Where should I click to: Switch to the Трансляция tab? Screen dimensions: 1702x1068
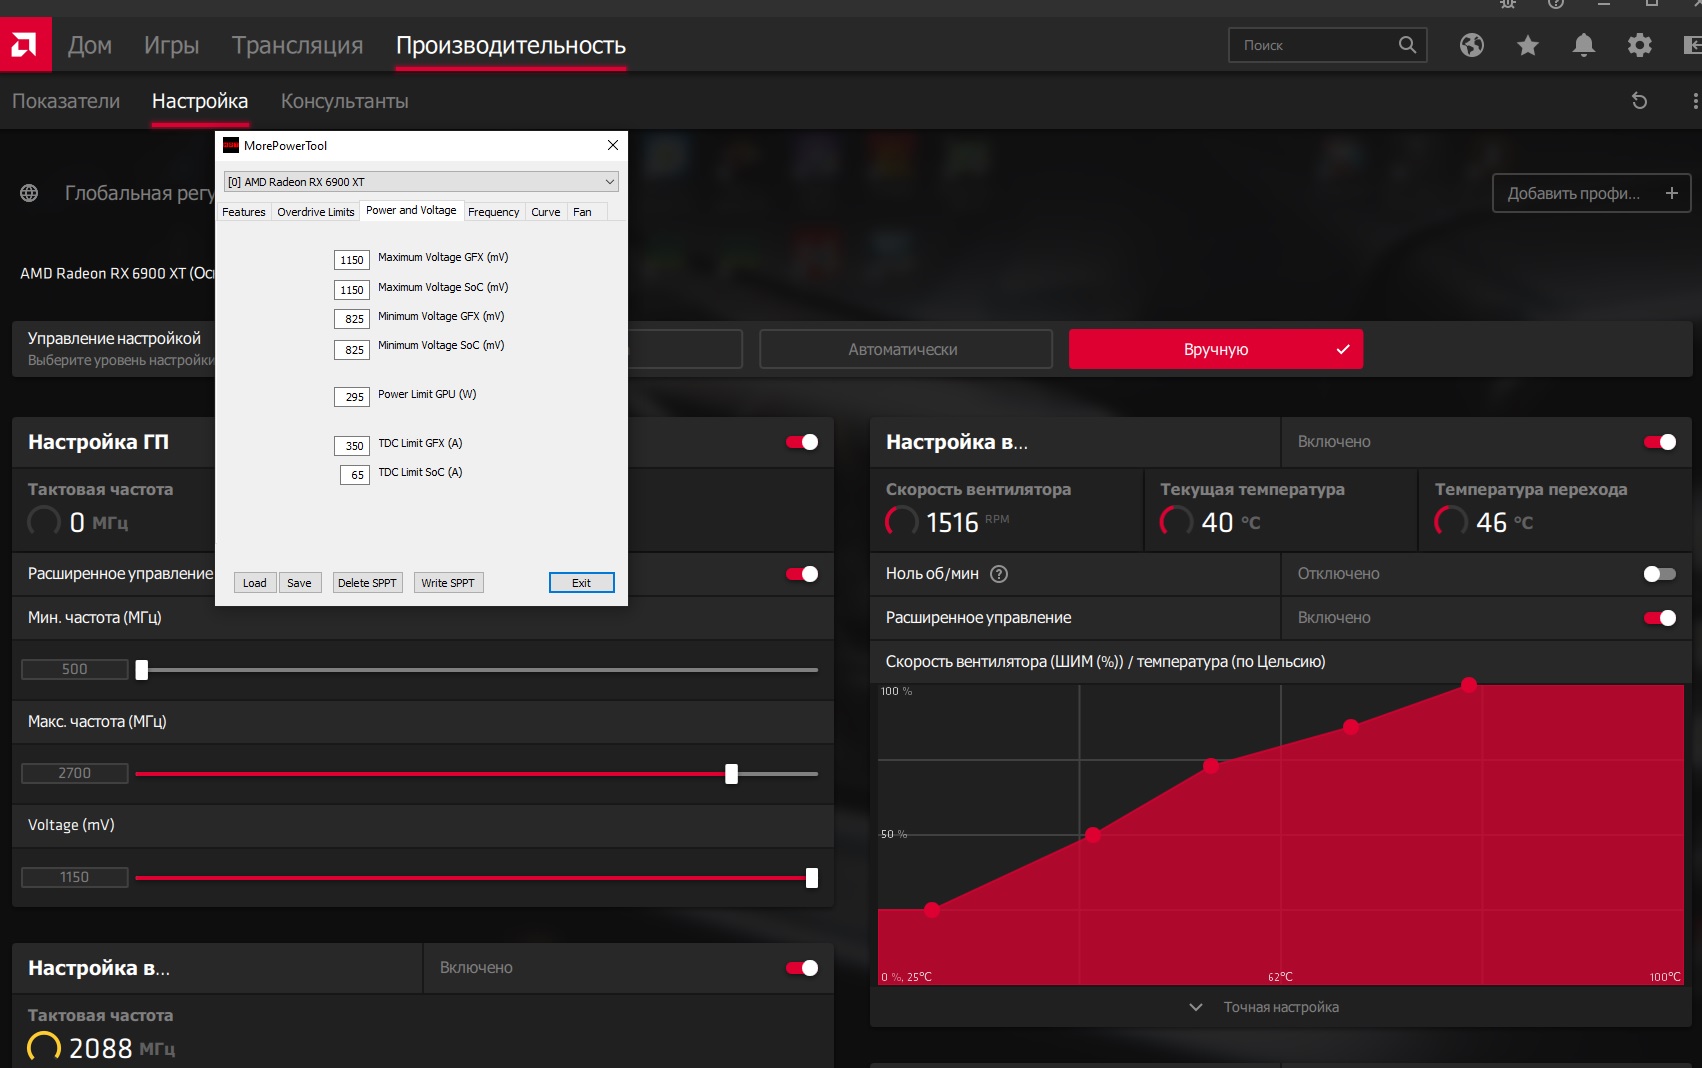[x=297, y=45]
